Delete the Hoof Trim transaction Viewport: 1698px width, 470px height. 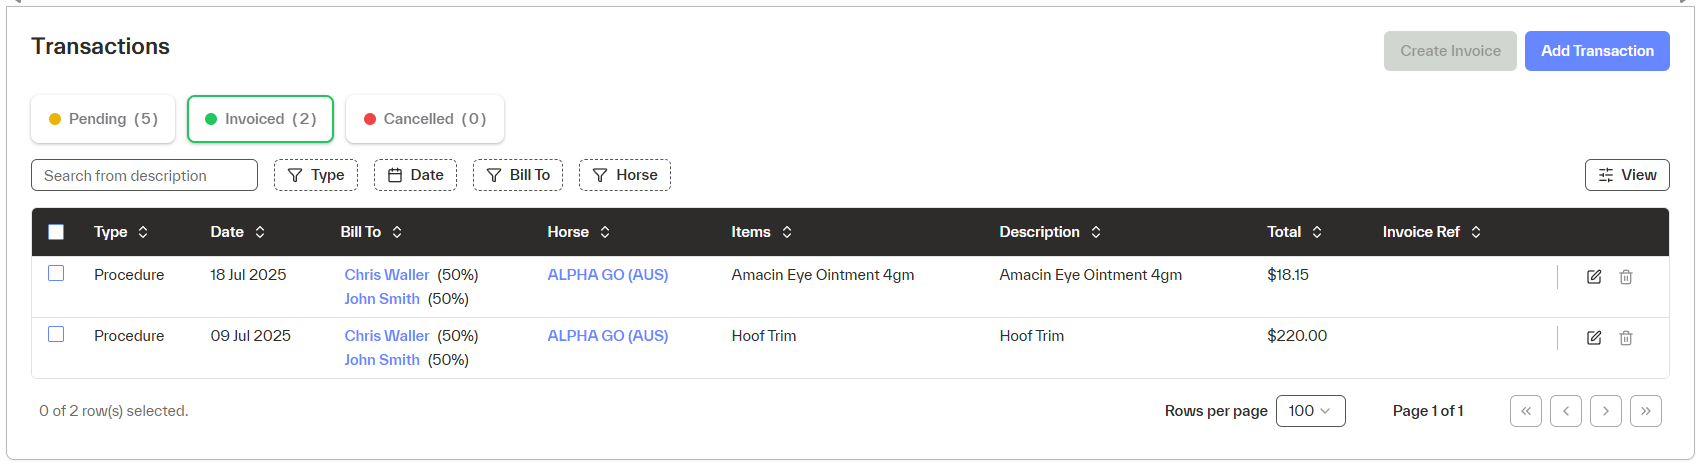coord(1626,338)
